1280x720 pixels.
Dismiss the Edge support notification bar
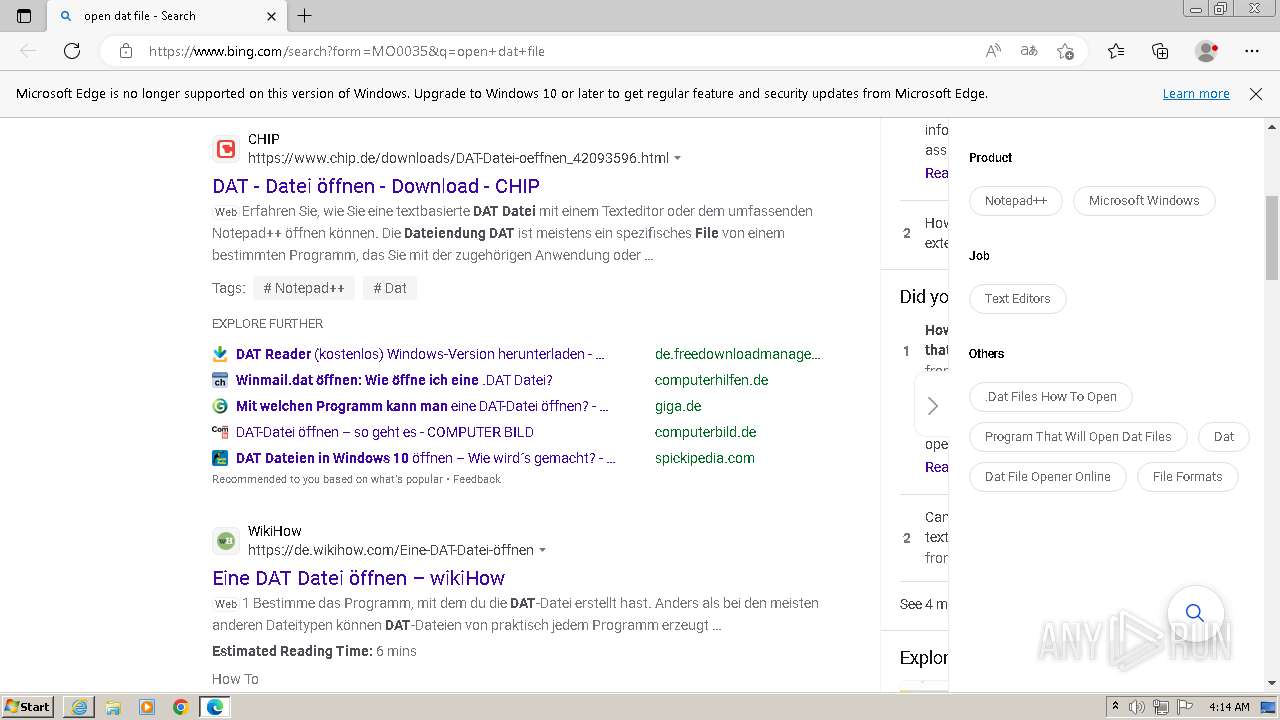point(1256,94)
